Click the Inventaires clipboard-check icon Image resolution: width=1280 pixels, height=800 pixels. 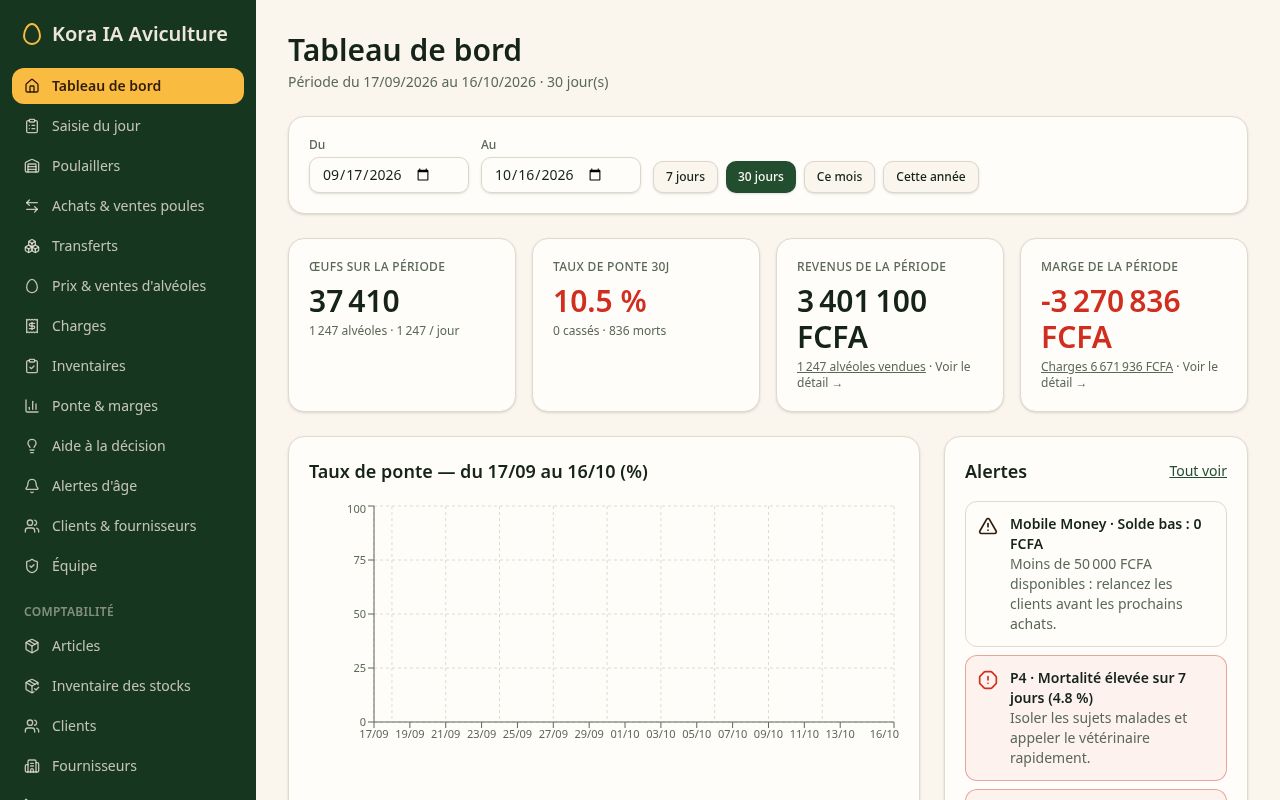coord(32,366)
